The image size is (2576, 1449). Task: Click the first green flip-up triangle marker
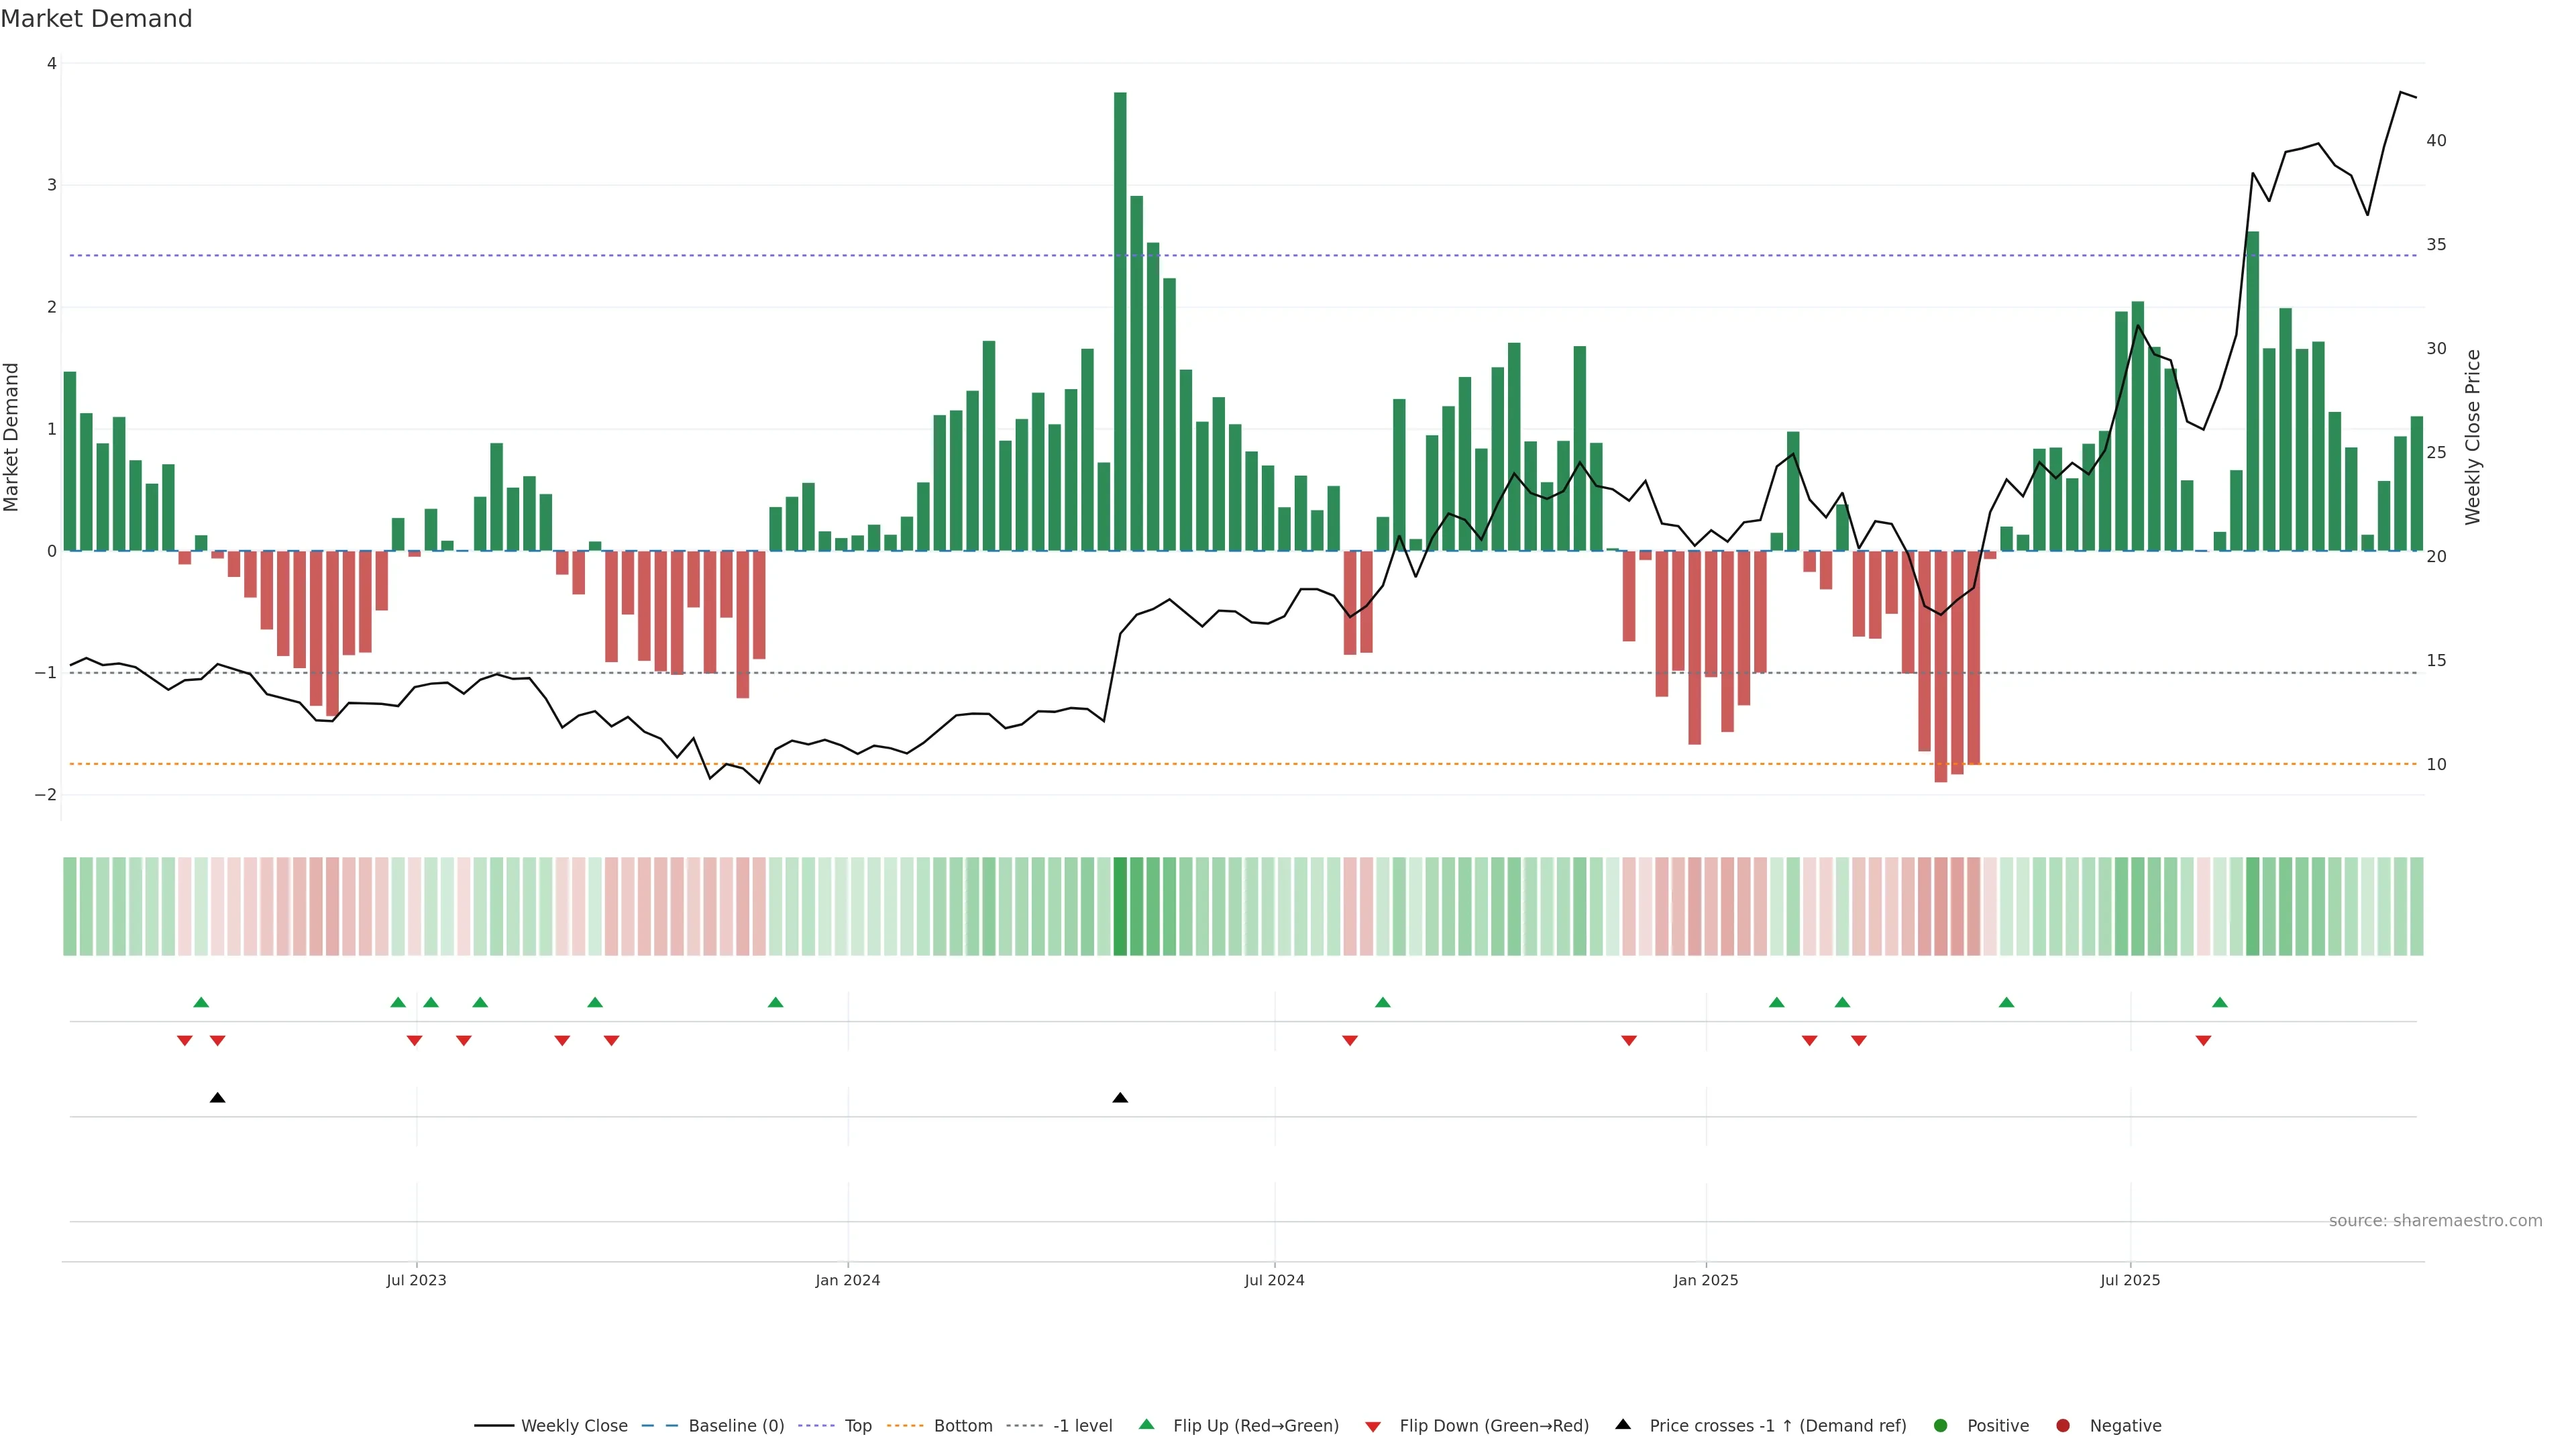pyautogui.click(x=201, y=1003)
